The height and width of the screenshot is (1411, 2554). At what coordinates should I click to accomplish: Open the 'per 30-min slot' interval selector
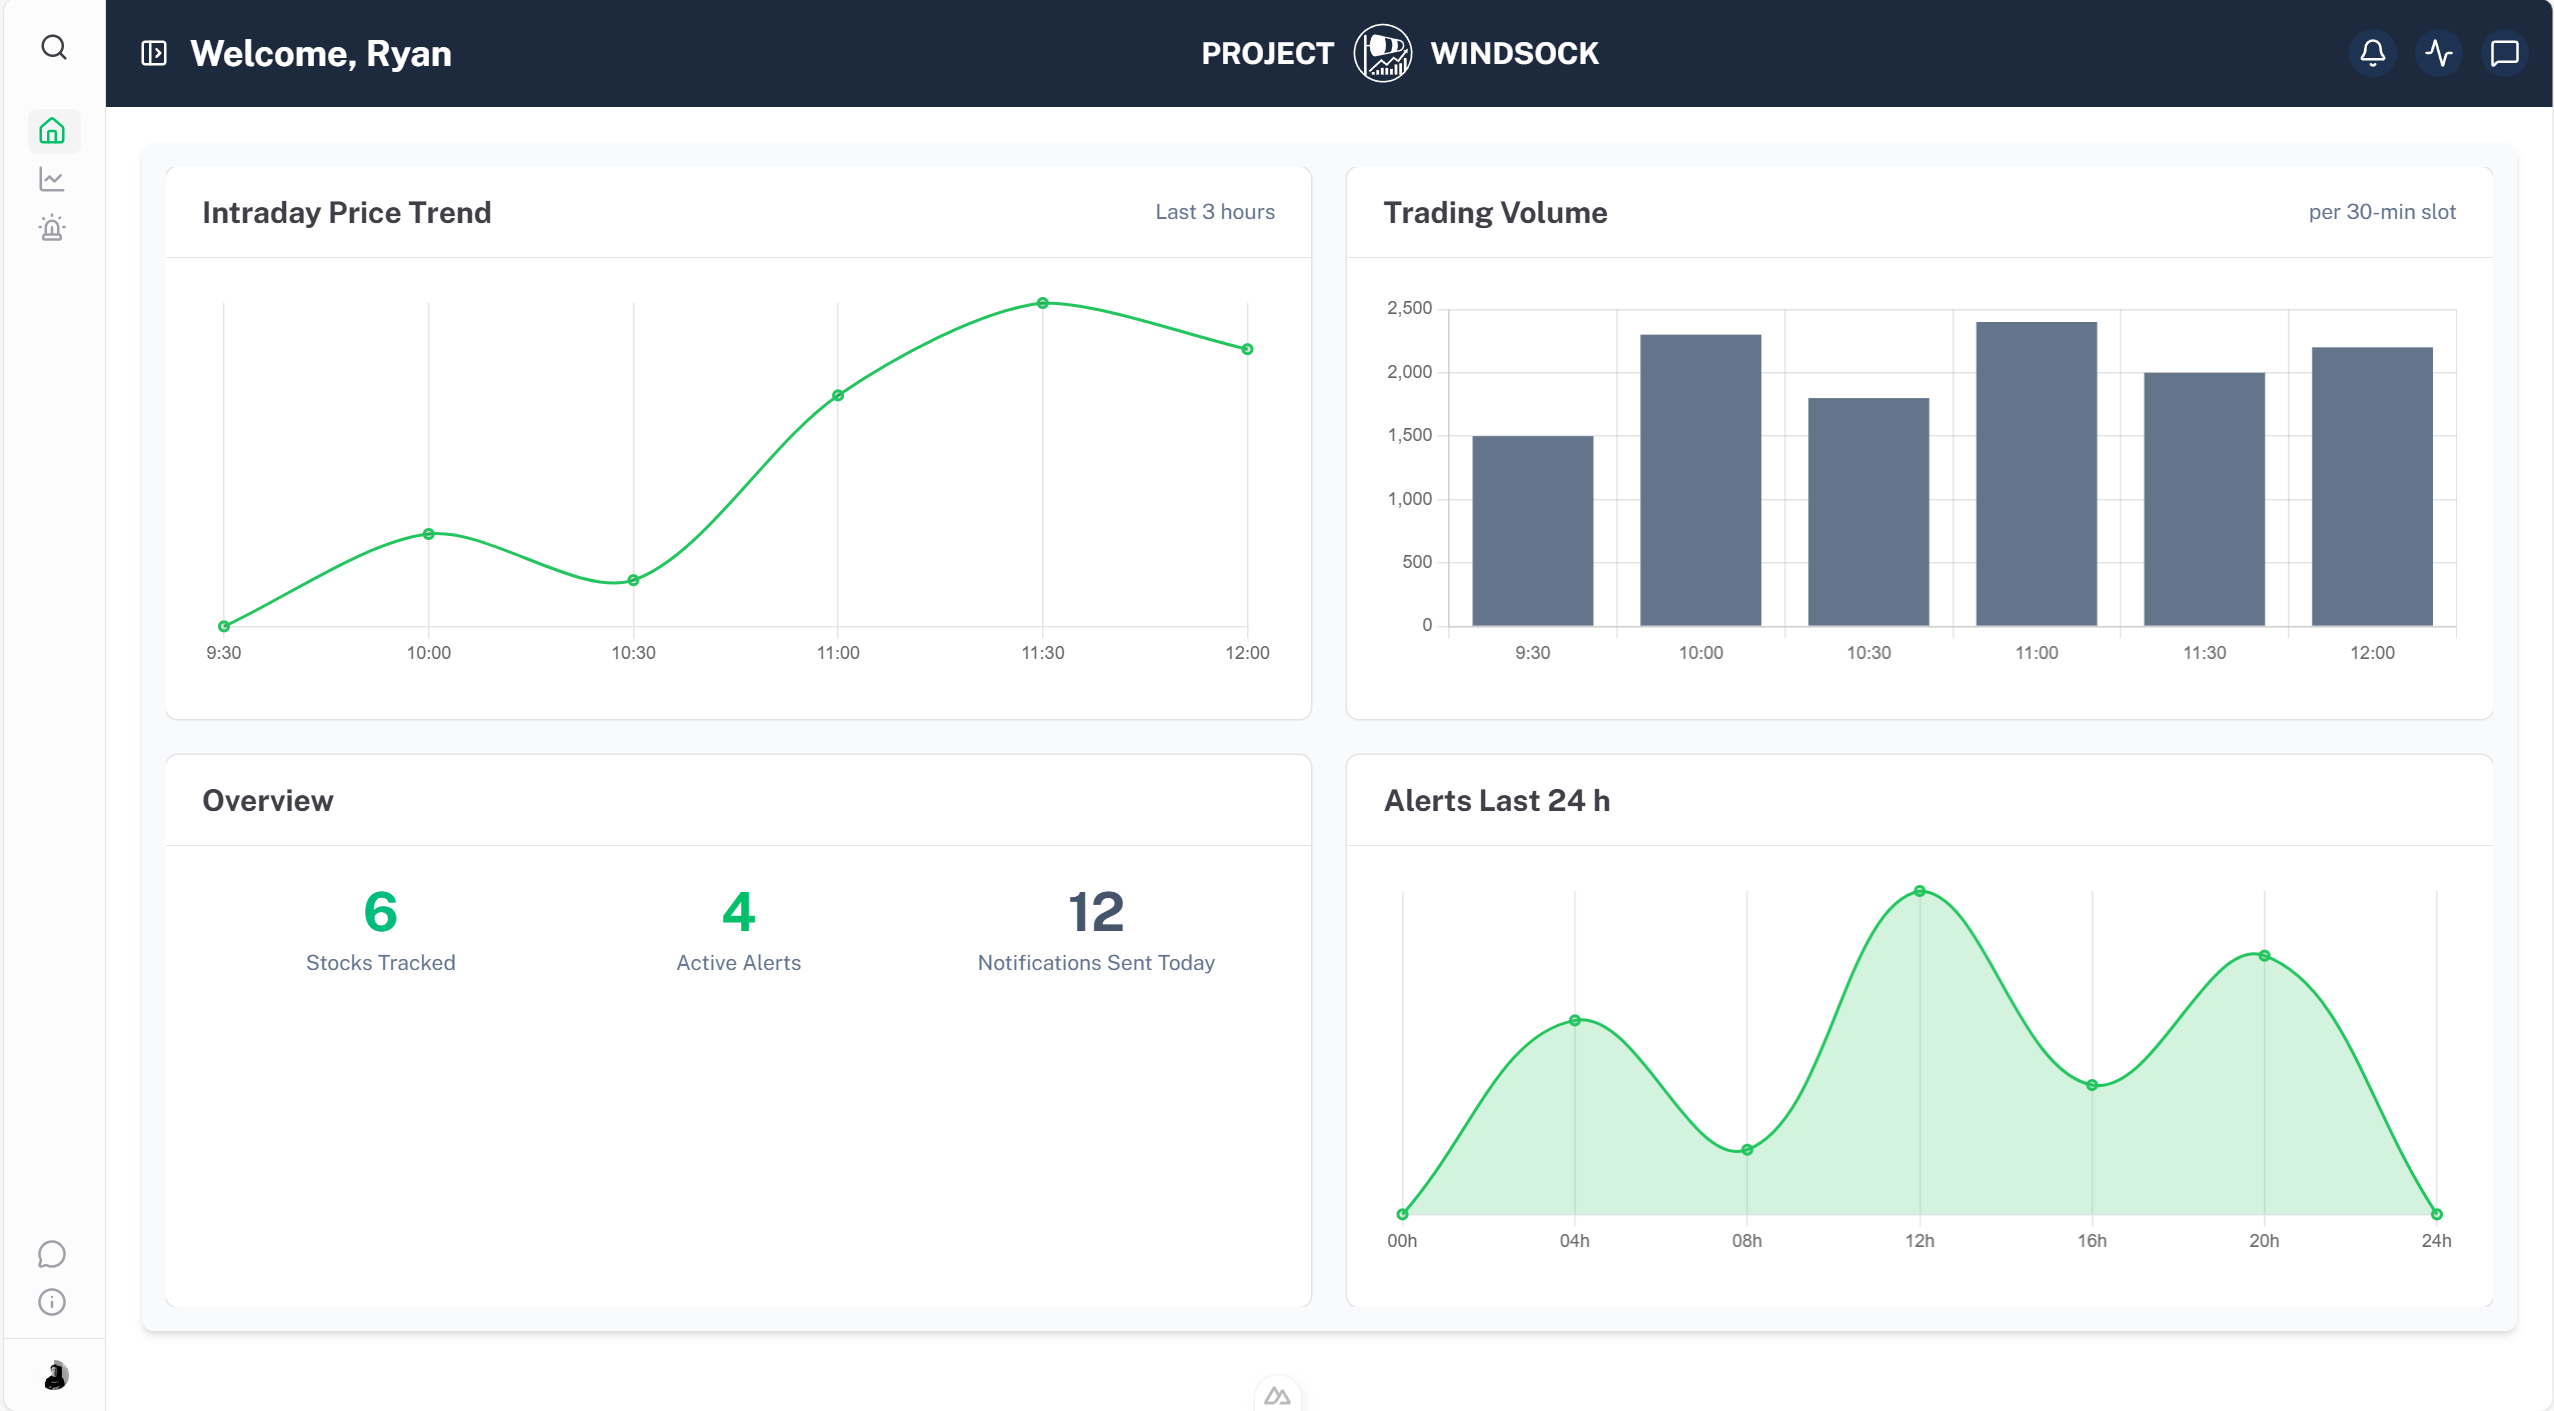(2381, 211)
